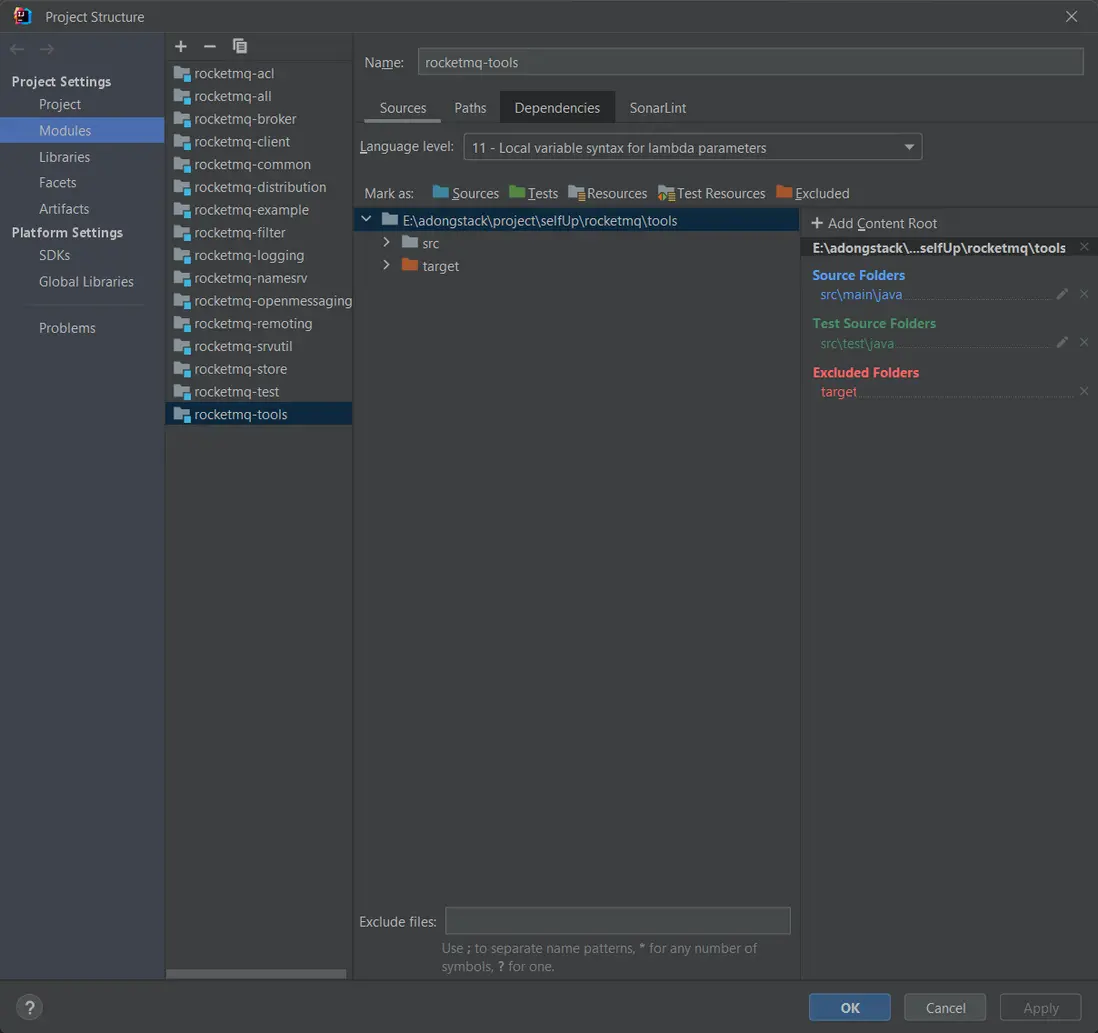Viewport: 1098px width, 1033px height.
Task: Mark folder as Excluded
Action: click(812, 193)
